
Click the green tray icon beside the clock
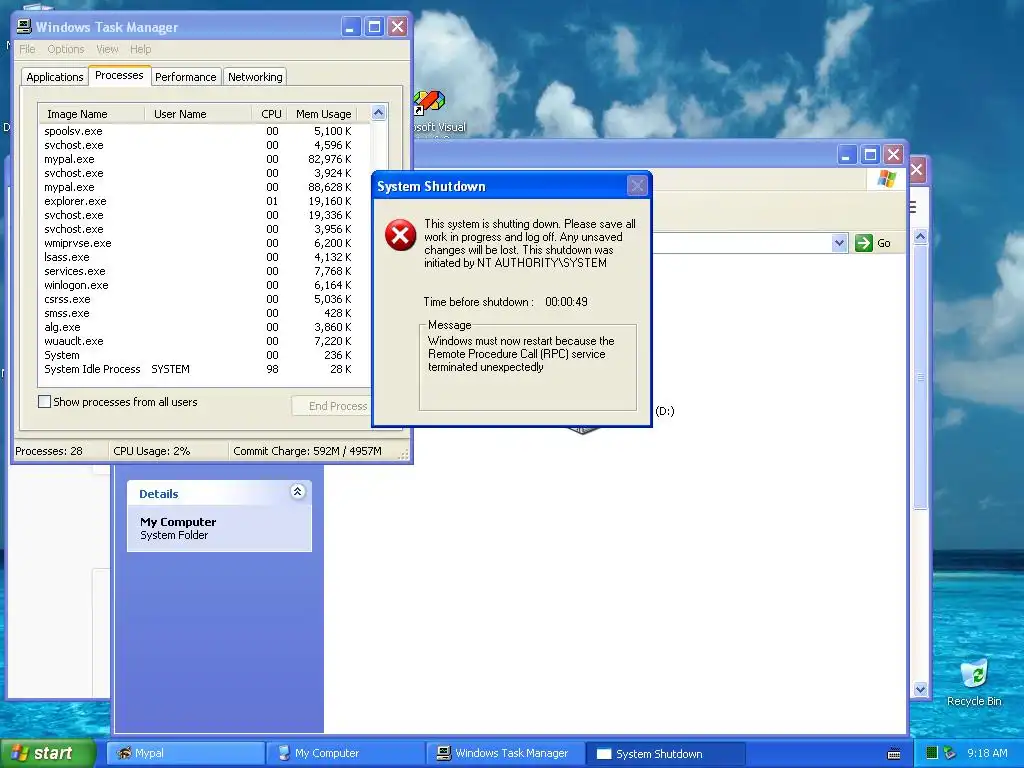click(x=932, y=753)
